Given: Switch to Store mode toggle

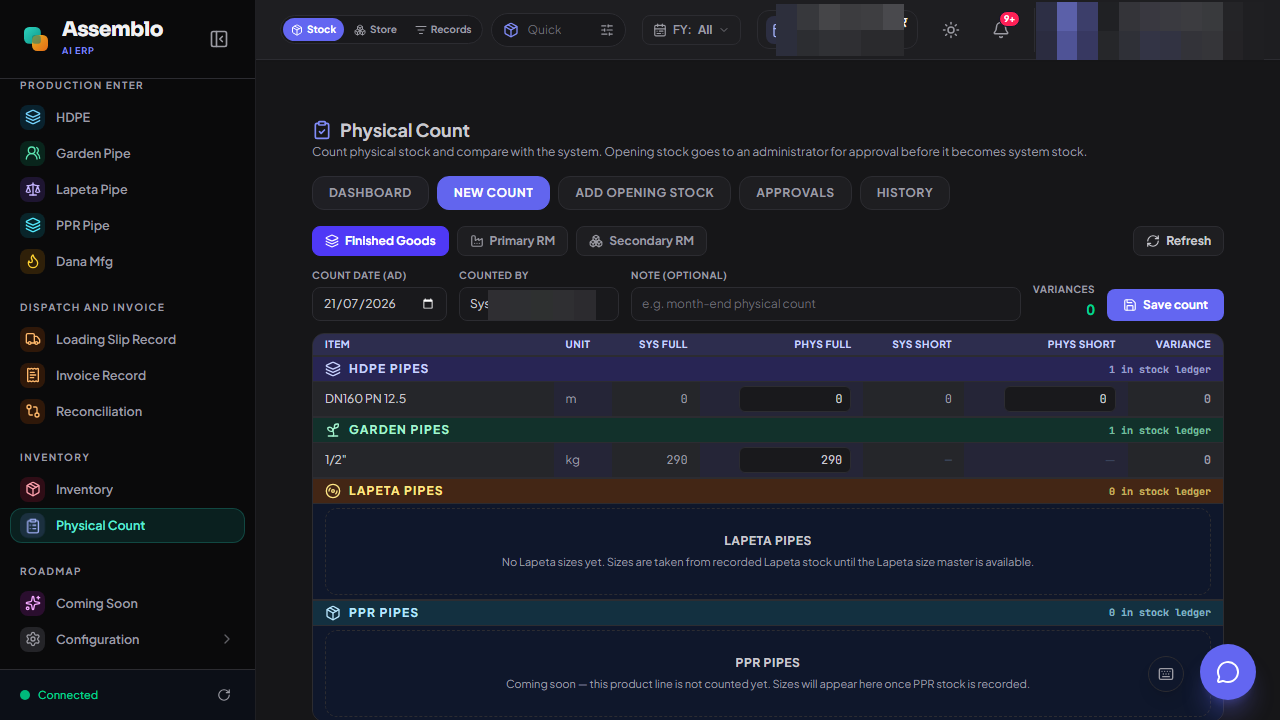Looking at the screenshot, I should click(x=376, y=30).
